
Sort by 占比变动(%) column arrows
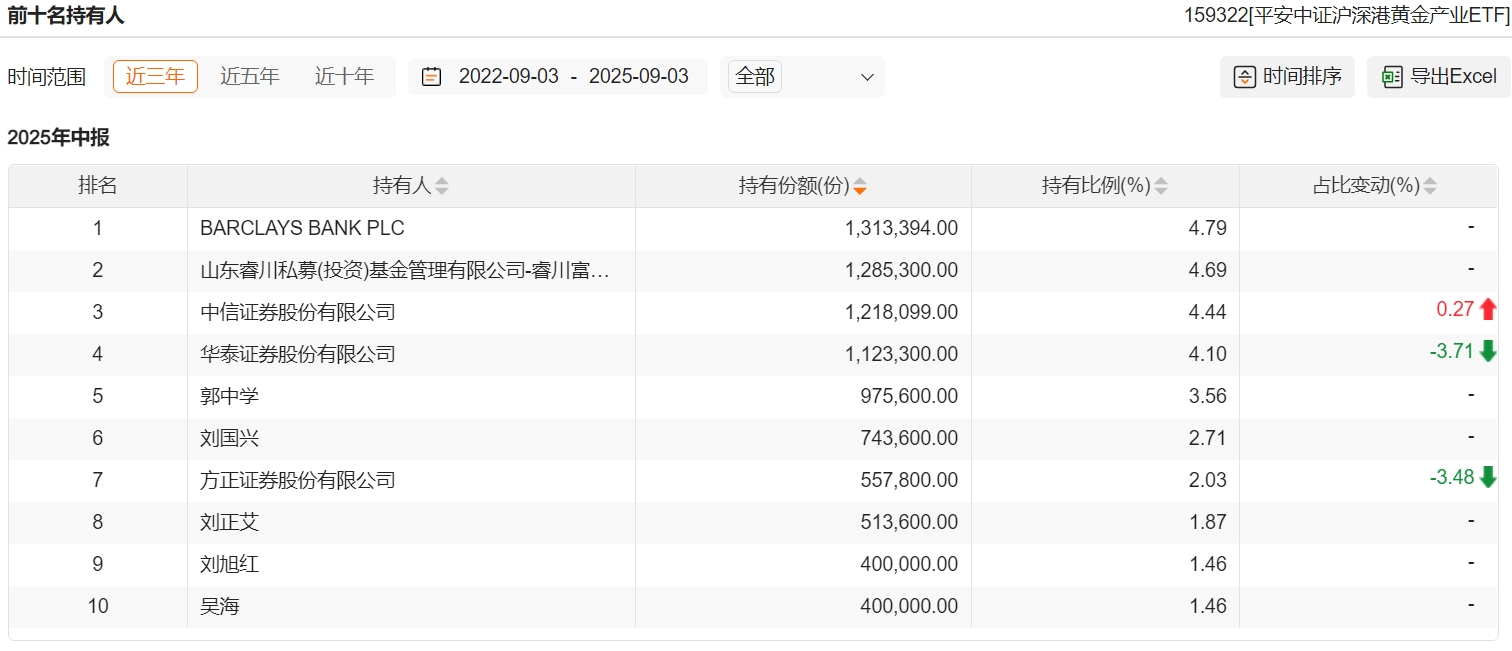(x=1430, y=186)
